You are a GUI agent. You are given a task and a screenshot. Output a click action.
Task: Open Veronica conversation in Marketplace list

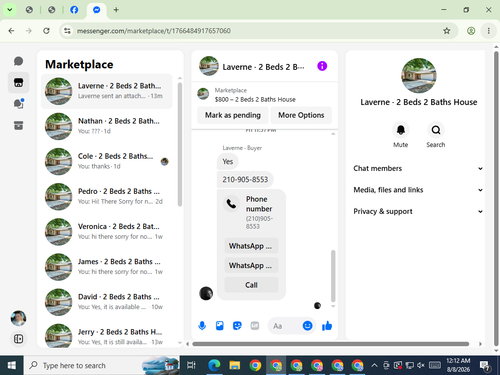coord(107,232)
